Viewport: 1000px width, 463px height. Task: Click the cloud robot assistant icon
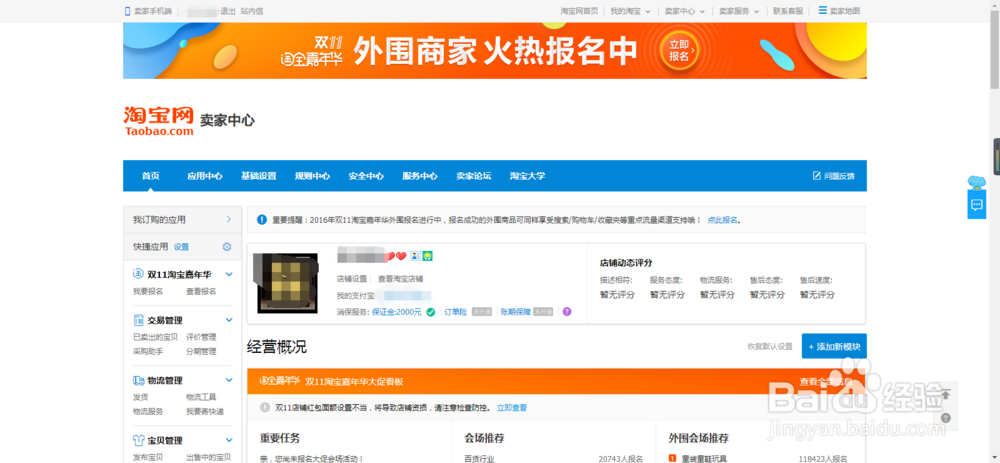tap(976, 183)
